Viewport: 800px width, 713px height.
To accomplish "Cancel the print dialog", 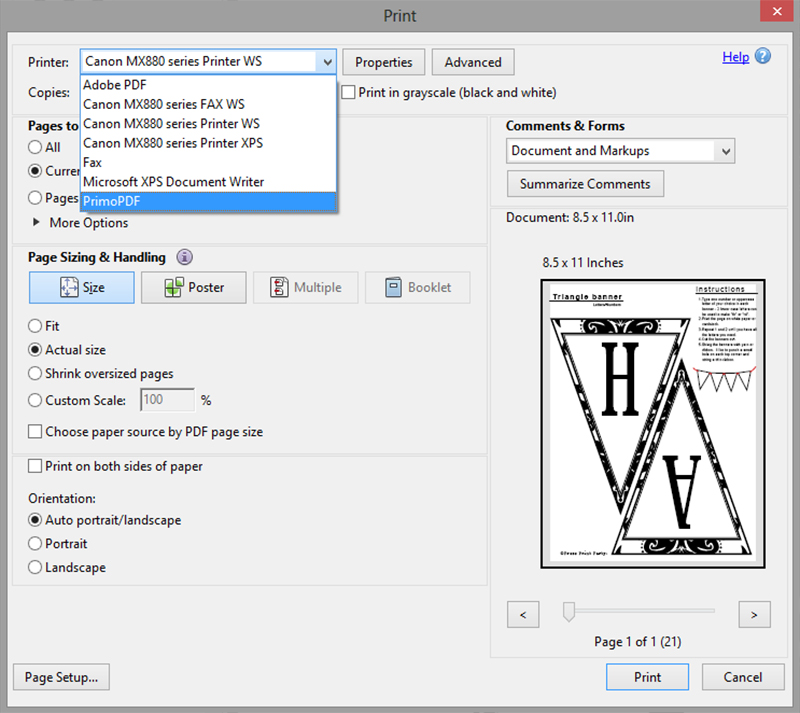I will tap(743, 677).
